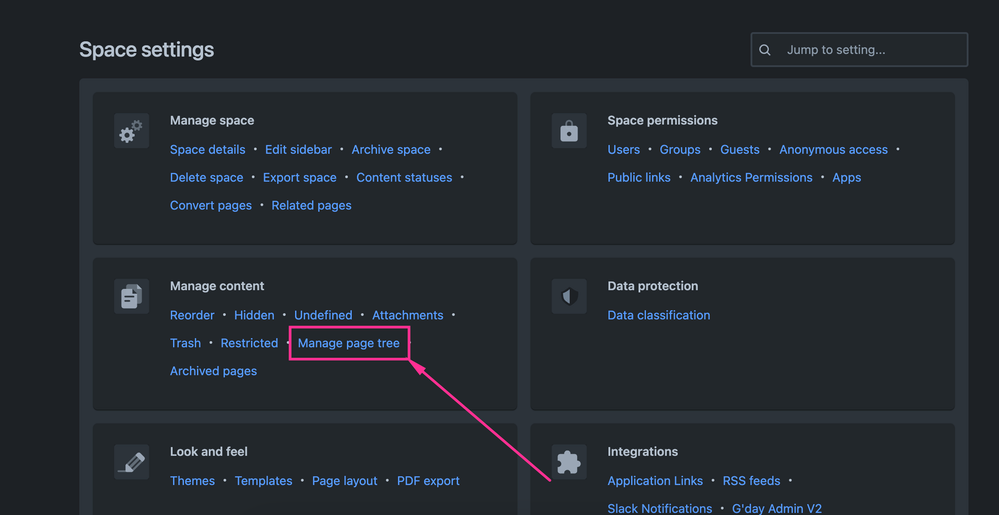Click the Manage content documents icon
The image size is (999, 515).
tap(131, 296)
